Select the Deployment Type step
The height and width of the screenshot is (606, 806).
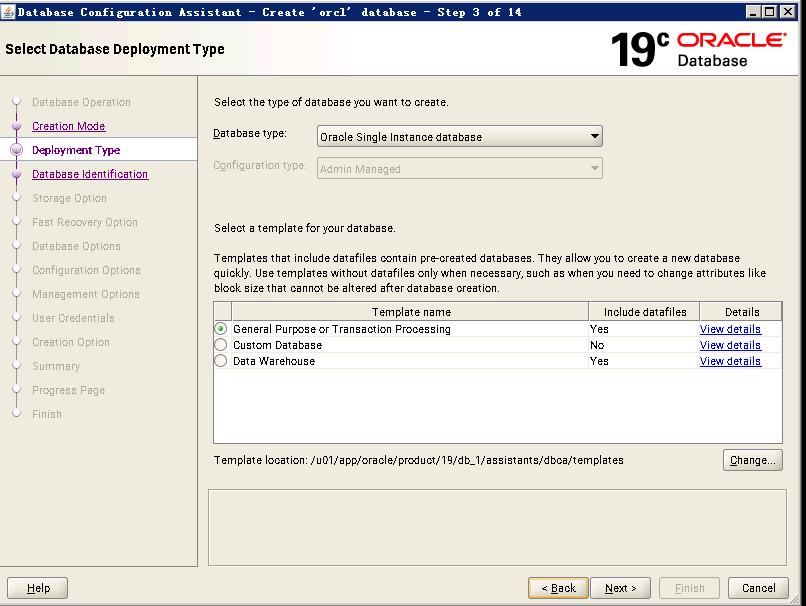tap(76, 150)
